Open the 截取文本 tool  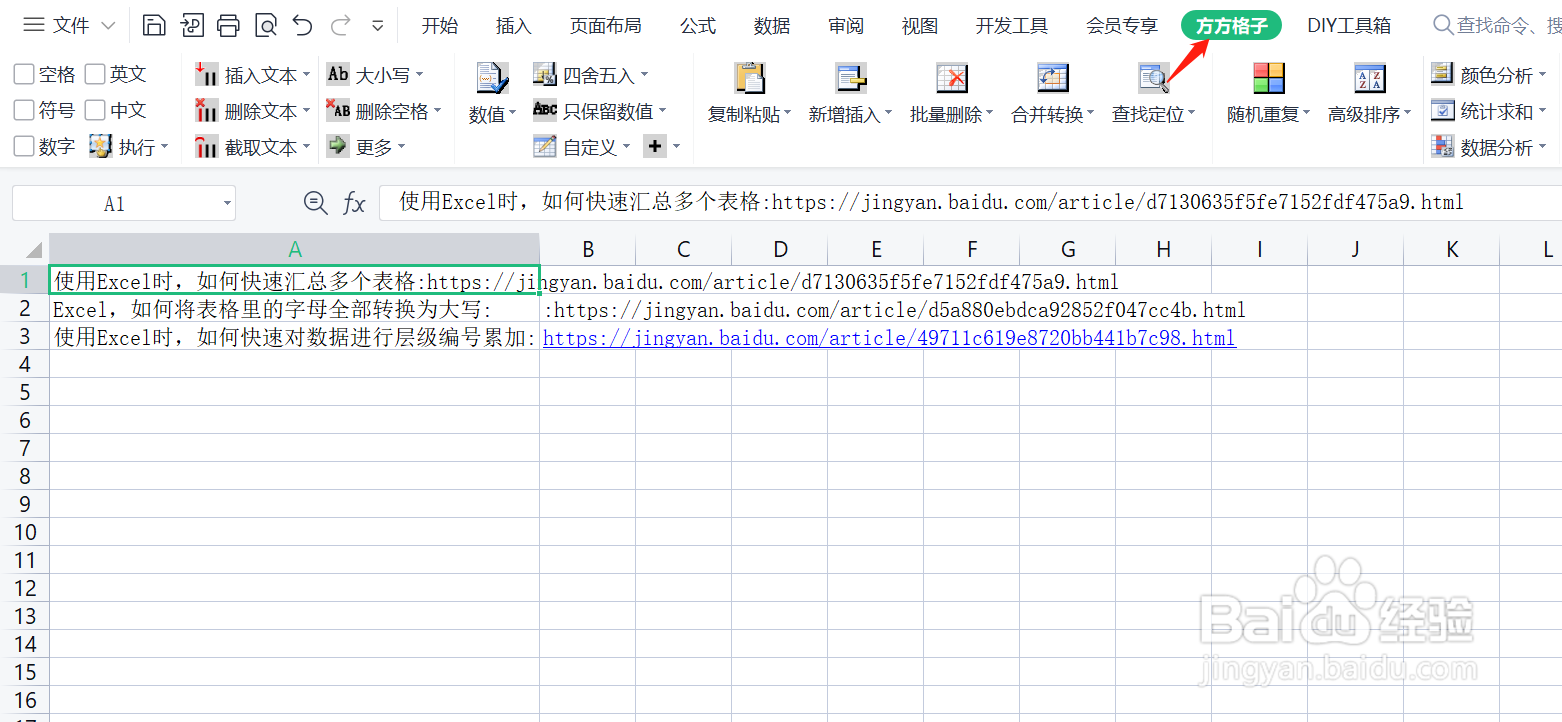[252, 147]
